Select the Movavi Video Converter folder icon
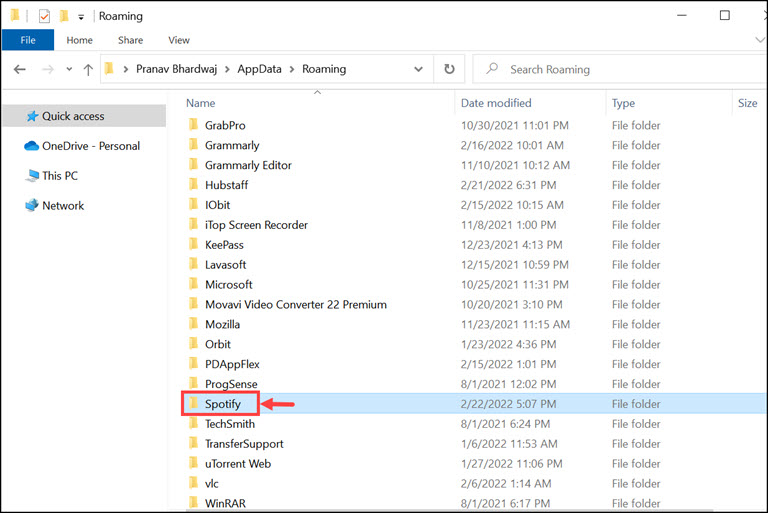Image resolution: width=768 pixels, height=513 pixels. pyautogui.click(x=193, y=304)
